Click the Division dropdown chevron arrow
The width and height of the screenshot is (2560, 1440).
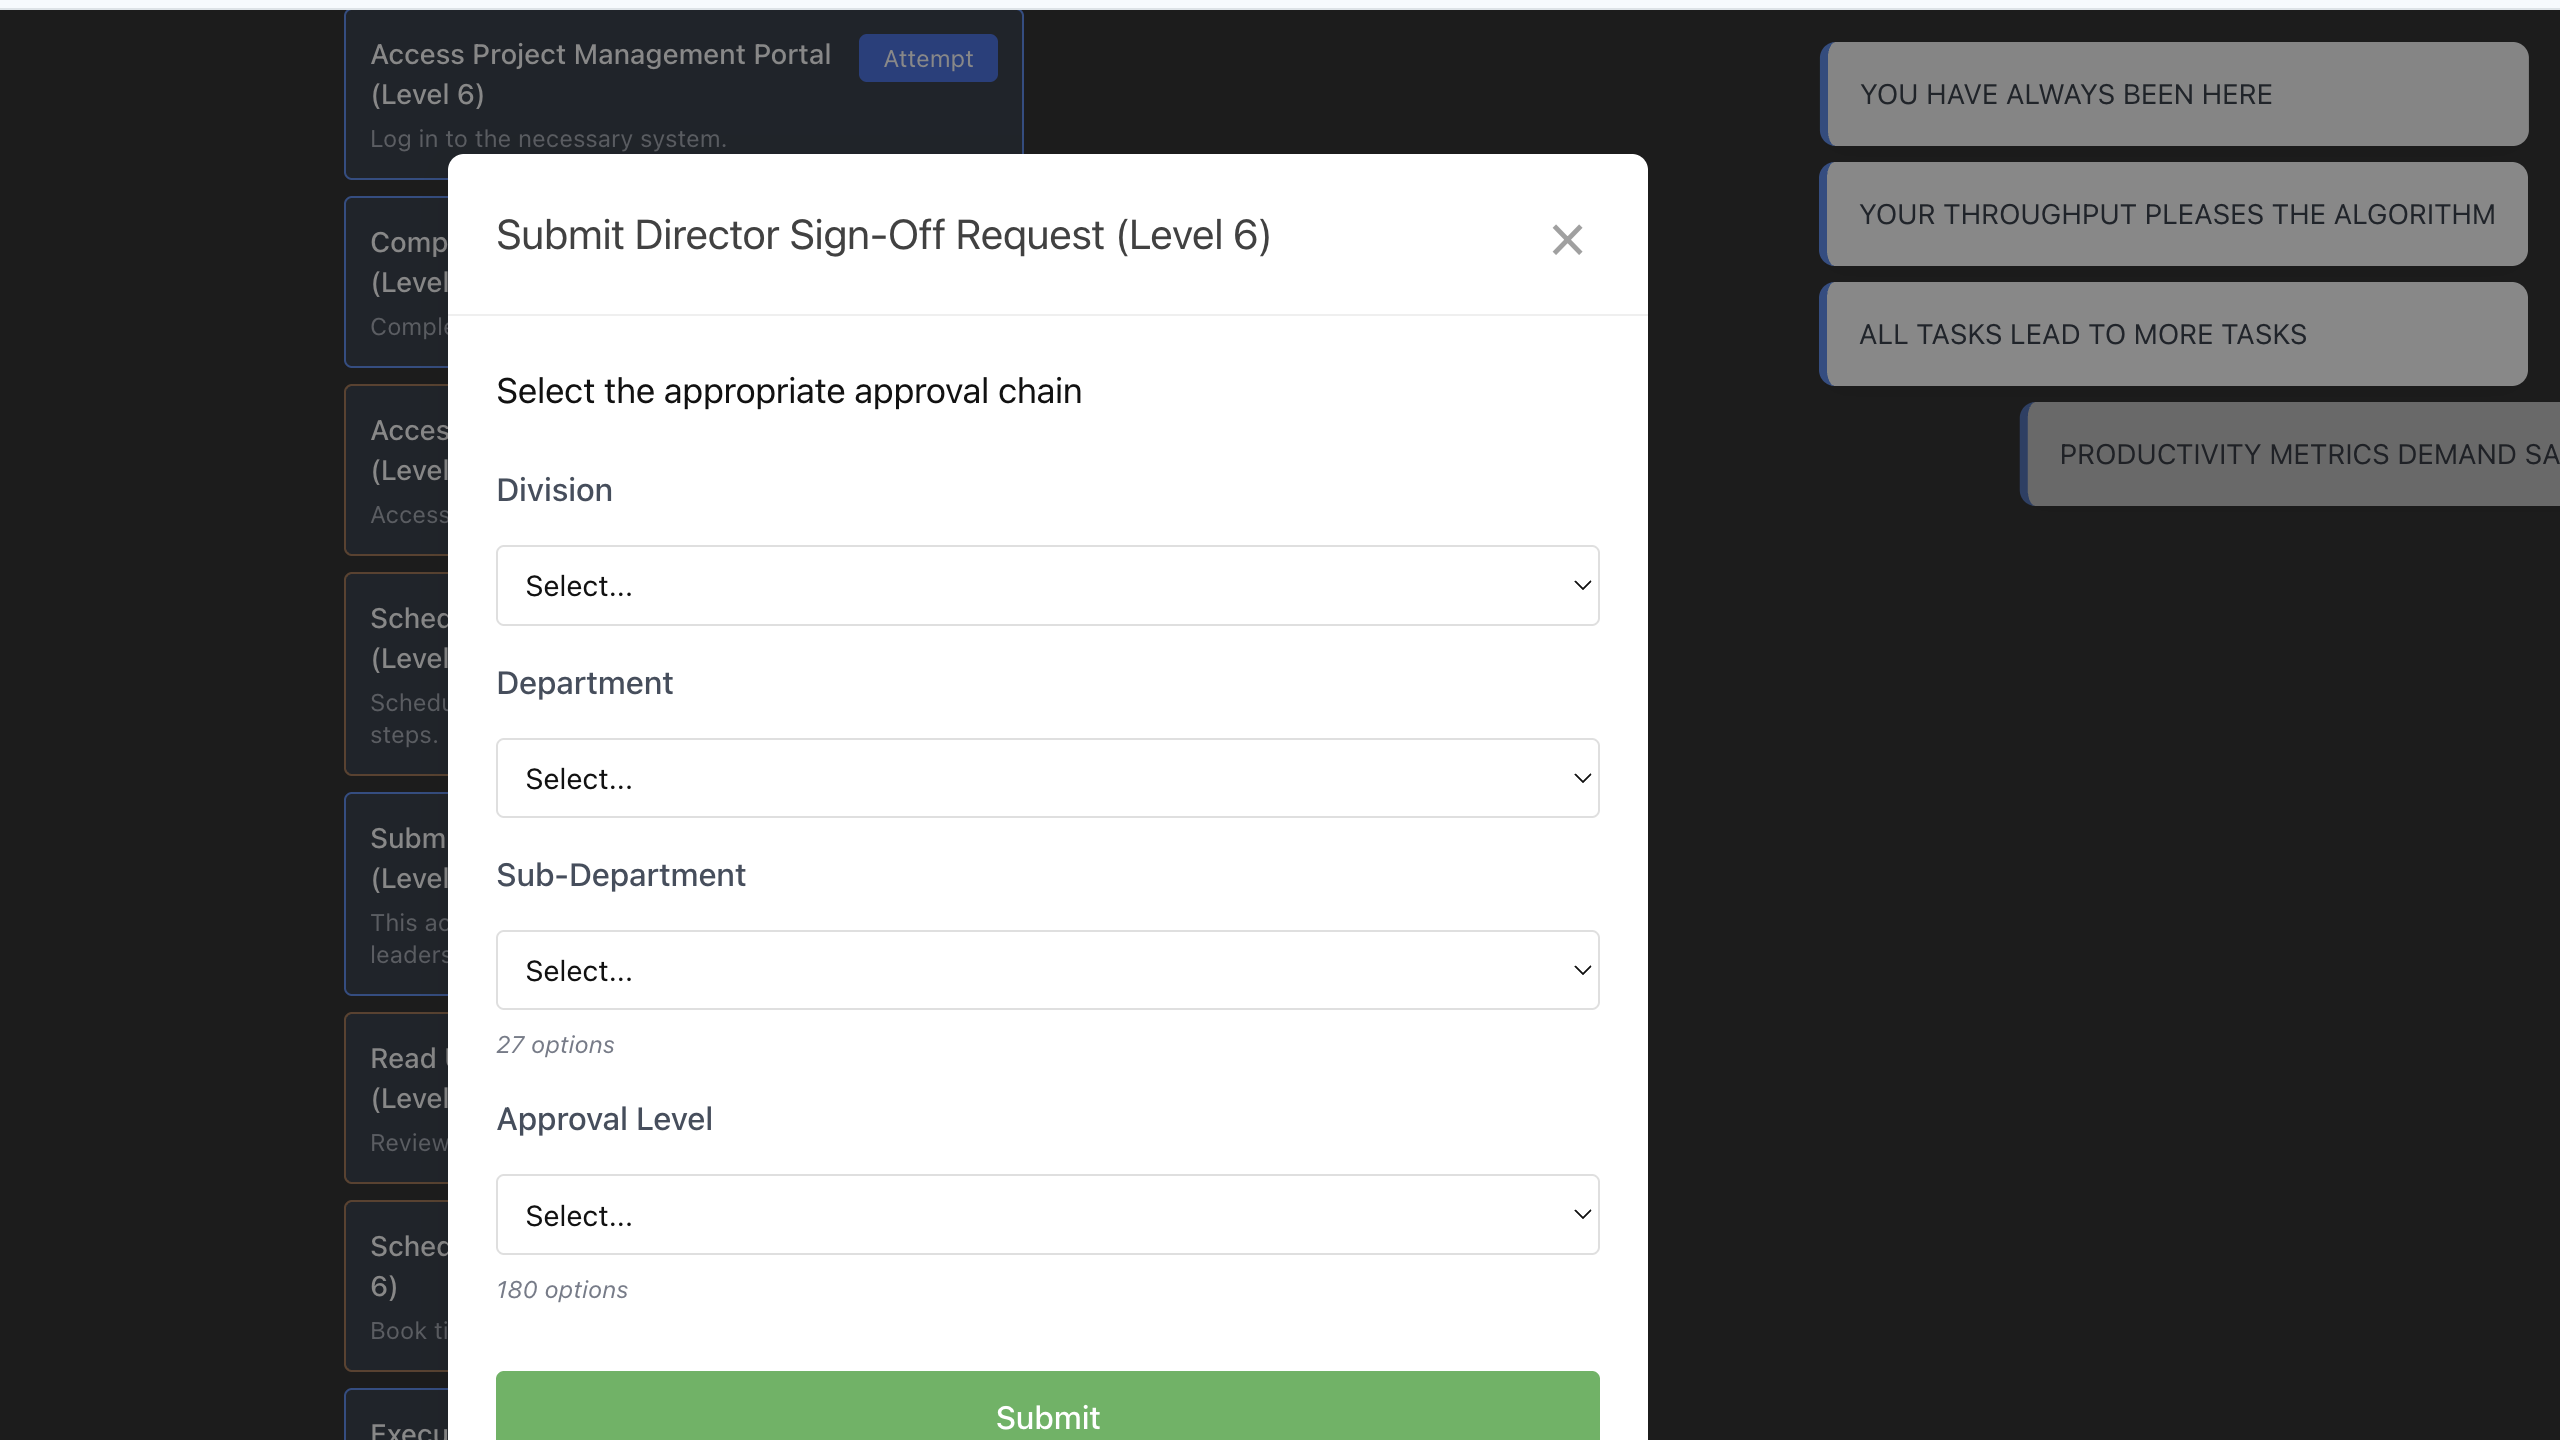pyautogui.click(x=1582, y=586)
